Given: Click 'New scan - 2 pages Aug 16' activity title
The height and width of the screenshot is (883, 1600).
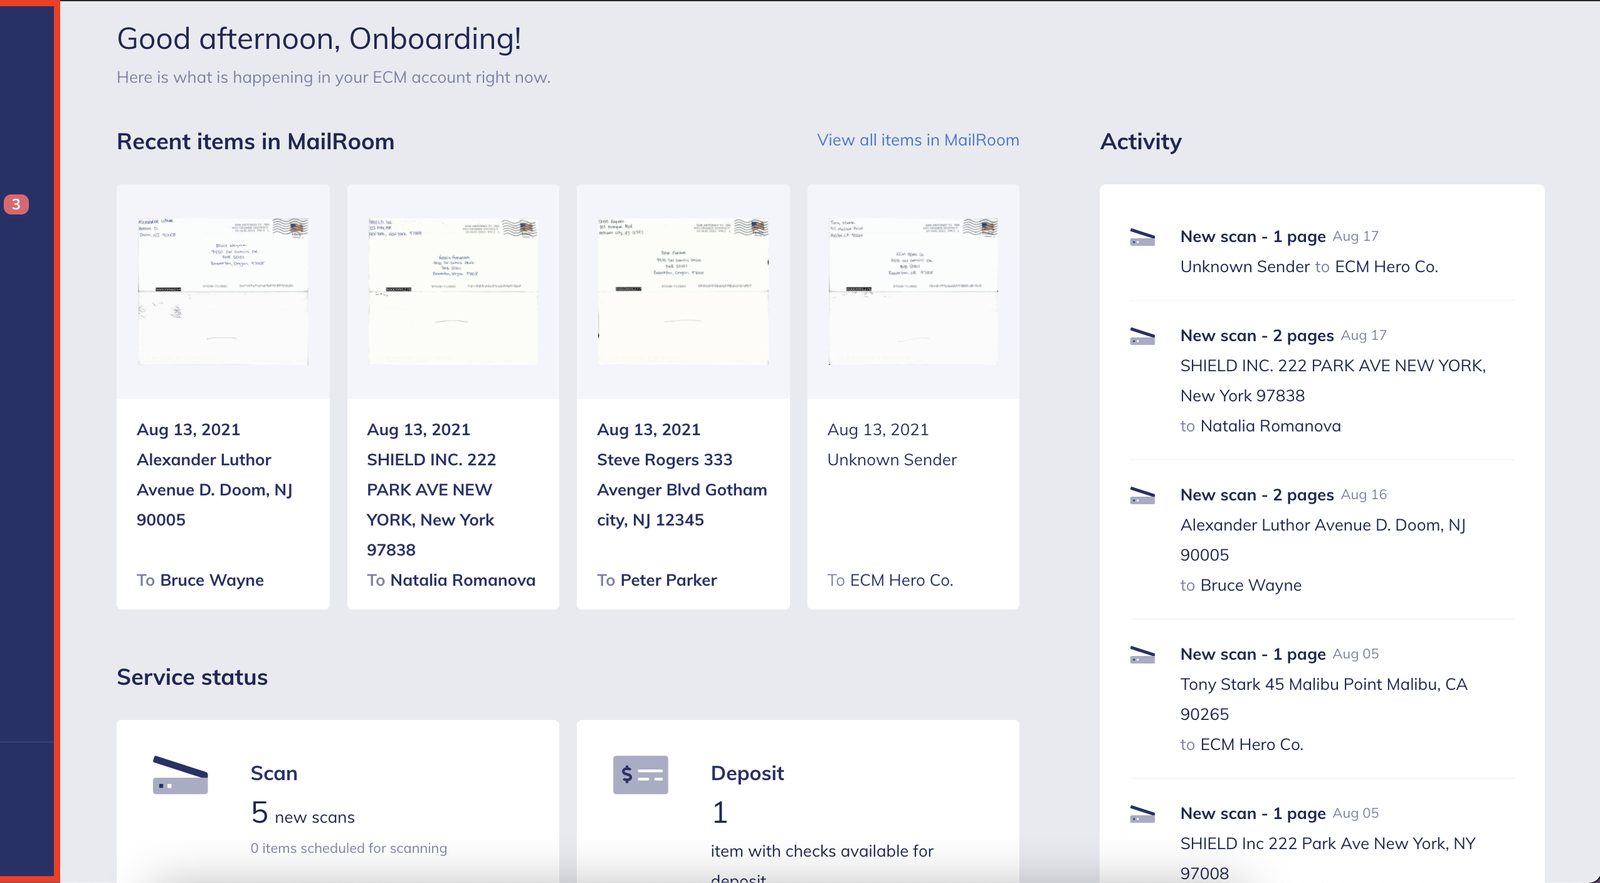Looking at the screenshot, I should coord(1283,495).
